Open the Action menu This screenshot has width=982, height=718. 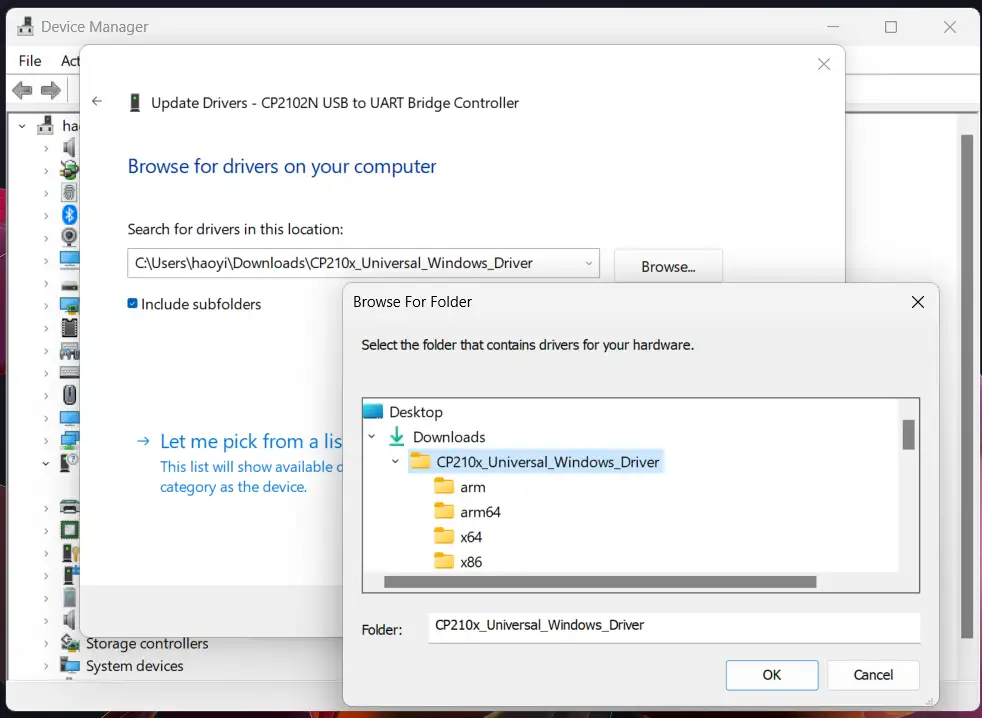pos(72,61)
